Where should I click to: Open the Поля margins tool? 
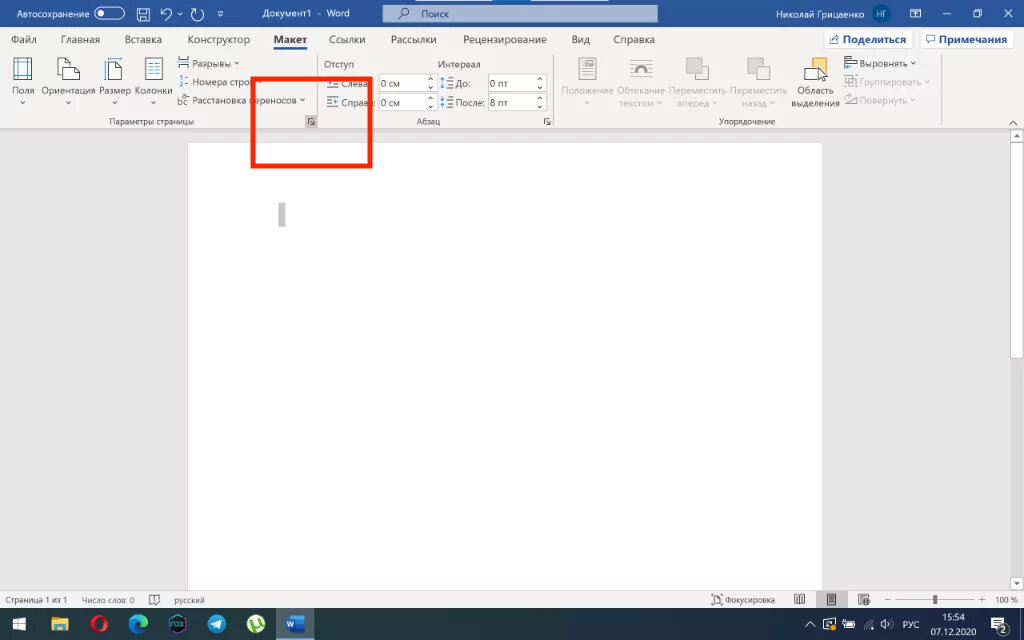click(x=22, y=77)
